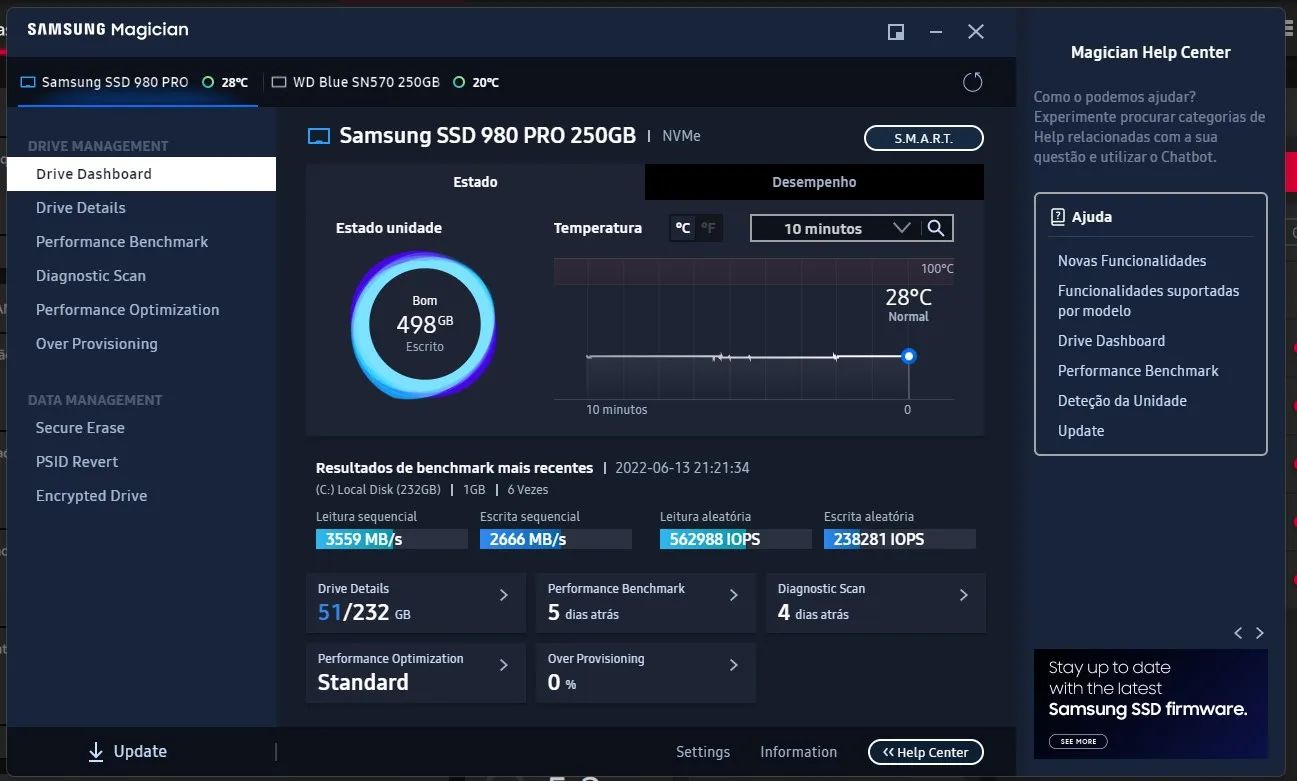
Task: Click the Leitura sequencial 3559 MB/s bar
Action: [392, 539]
